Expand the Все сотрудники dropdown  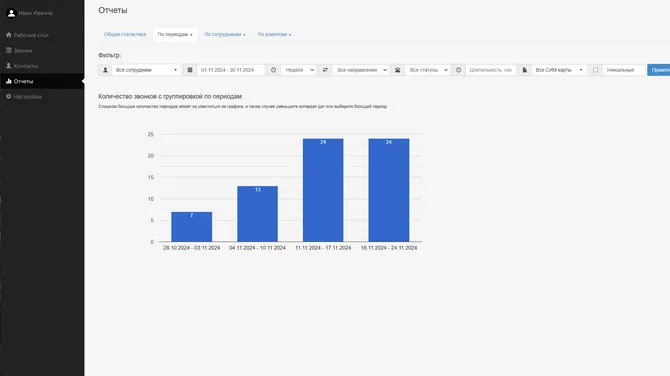coord(146,70)
